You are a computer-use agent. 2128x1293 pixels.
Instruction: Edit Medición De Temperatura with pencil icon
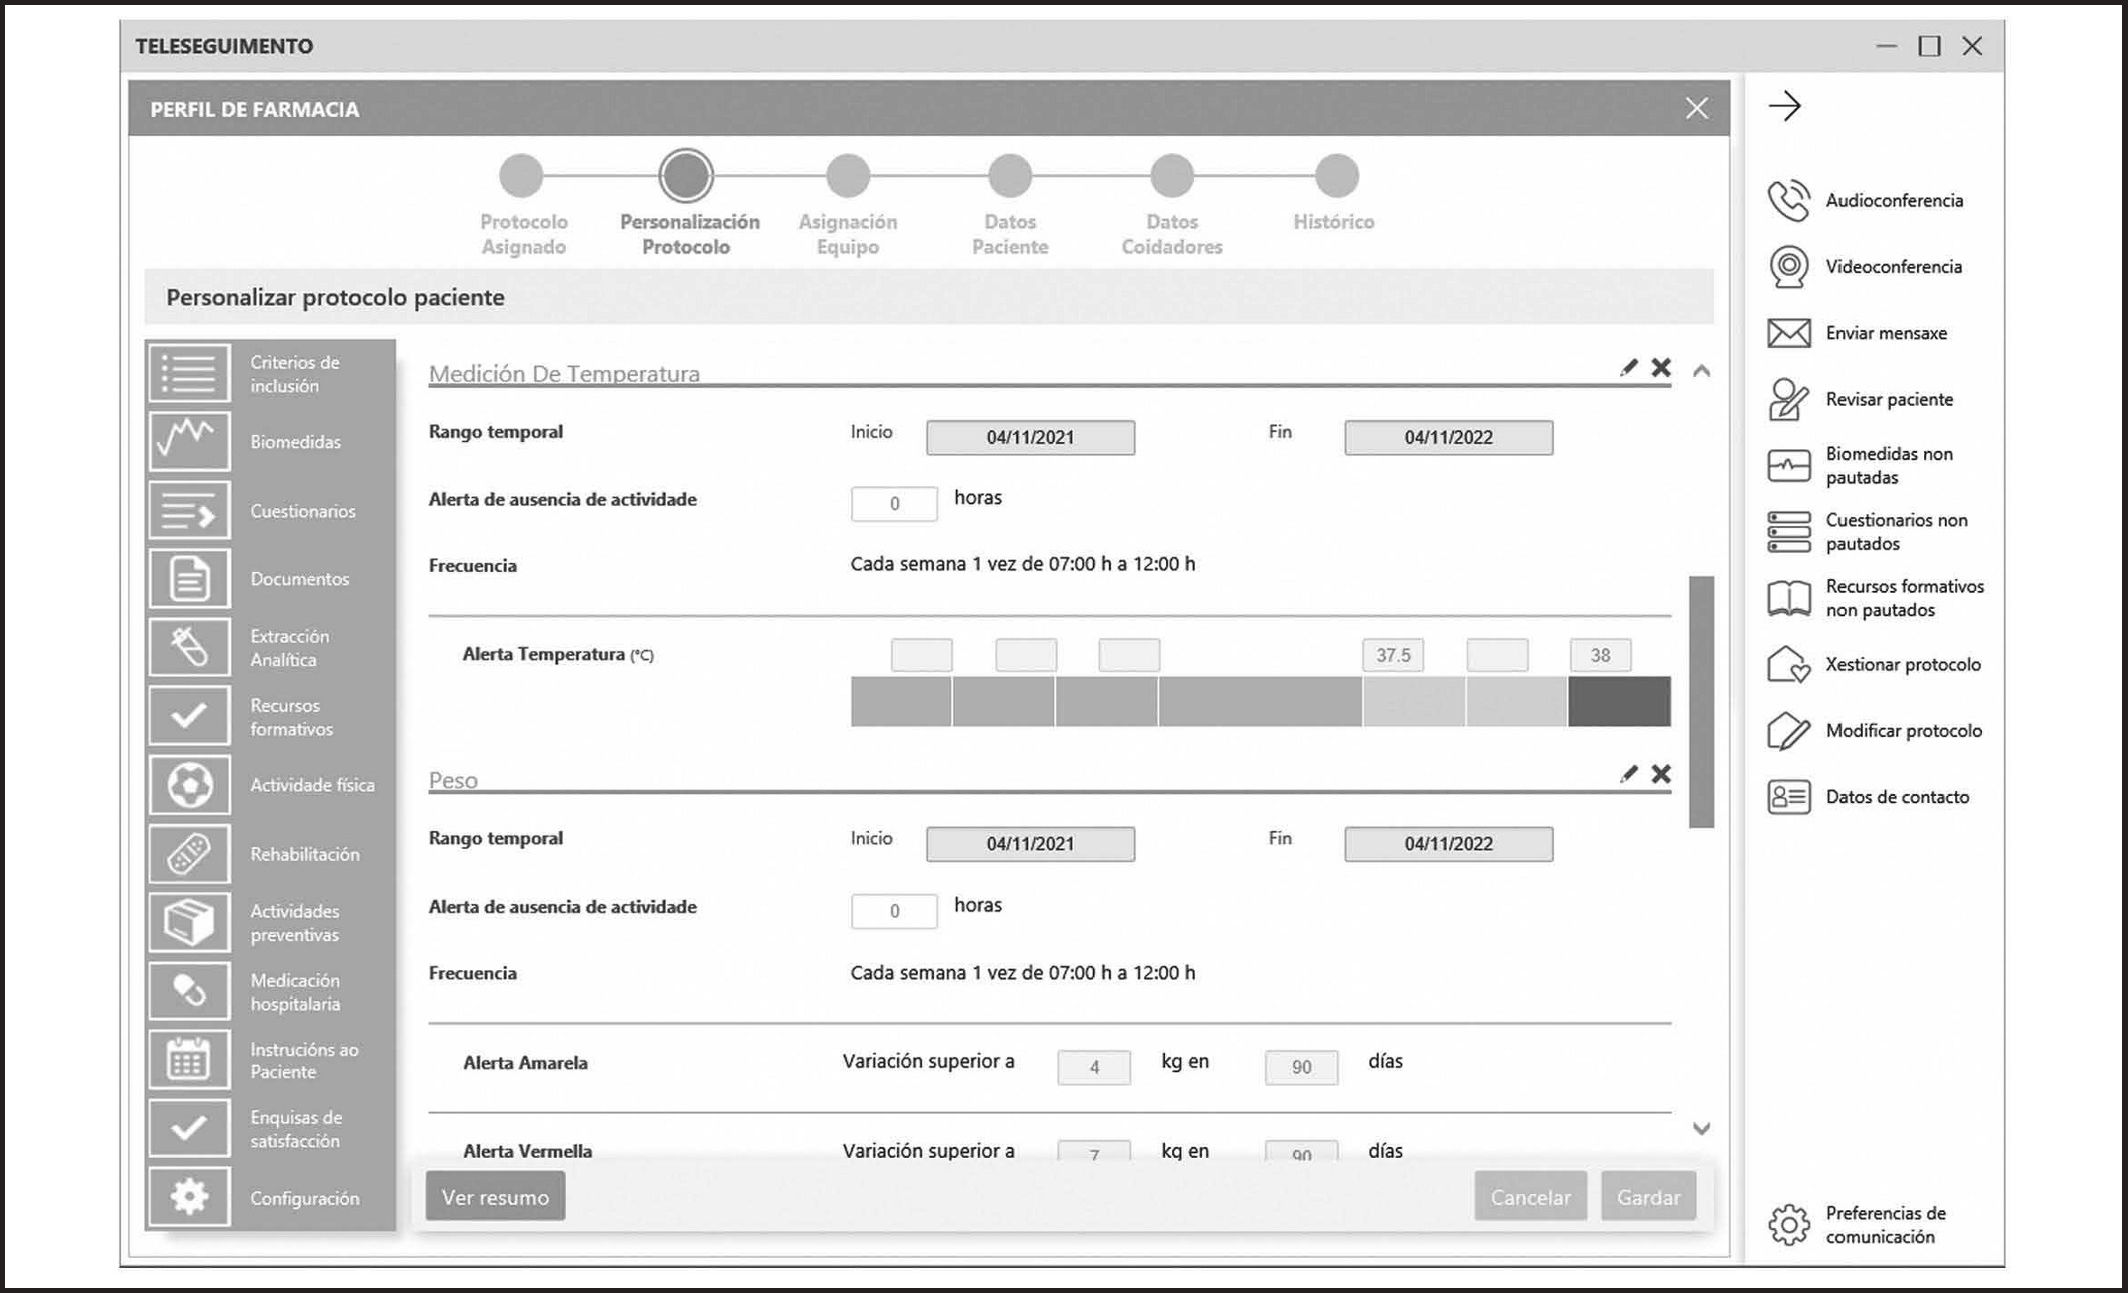point(1628,368)
